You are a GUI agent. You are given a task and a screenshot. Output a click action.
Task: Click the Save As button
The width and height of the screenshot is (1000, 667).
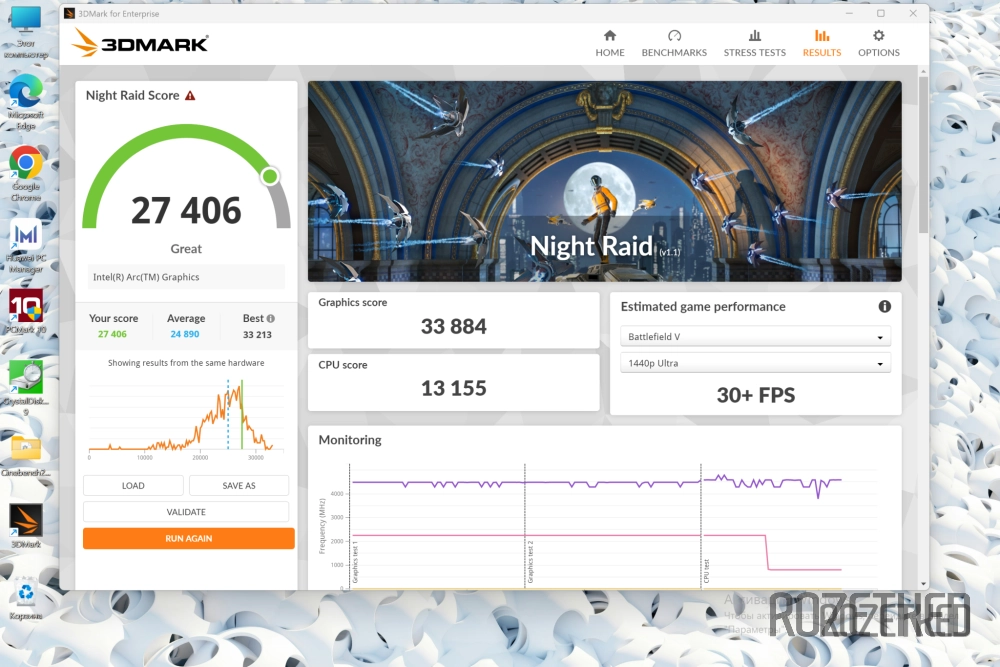(239, 486)
